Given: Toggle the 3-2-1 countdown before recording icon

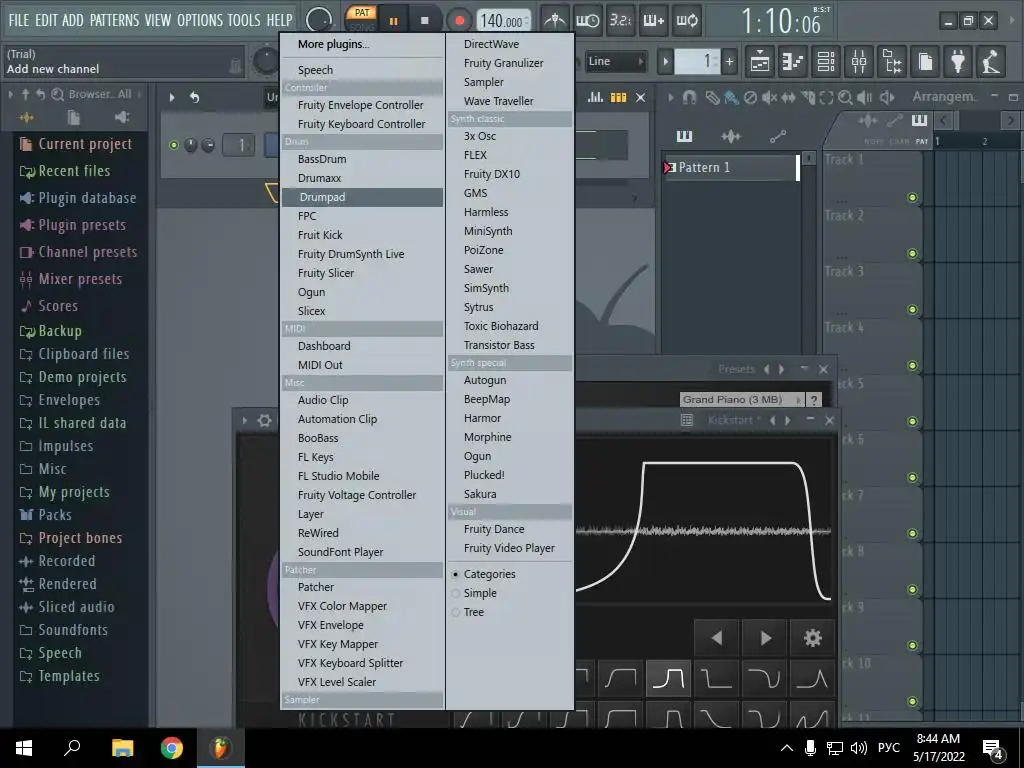Looking at the screenshot, I should 620,20.
